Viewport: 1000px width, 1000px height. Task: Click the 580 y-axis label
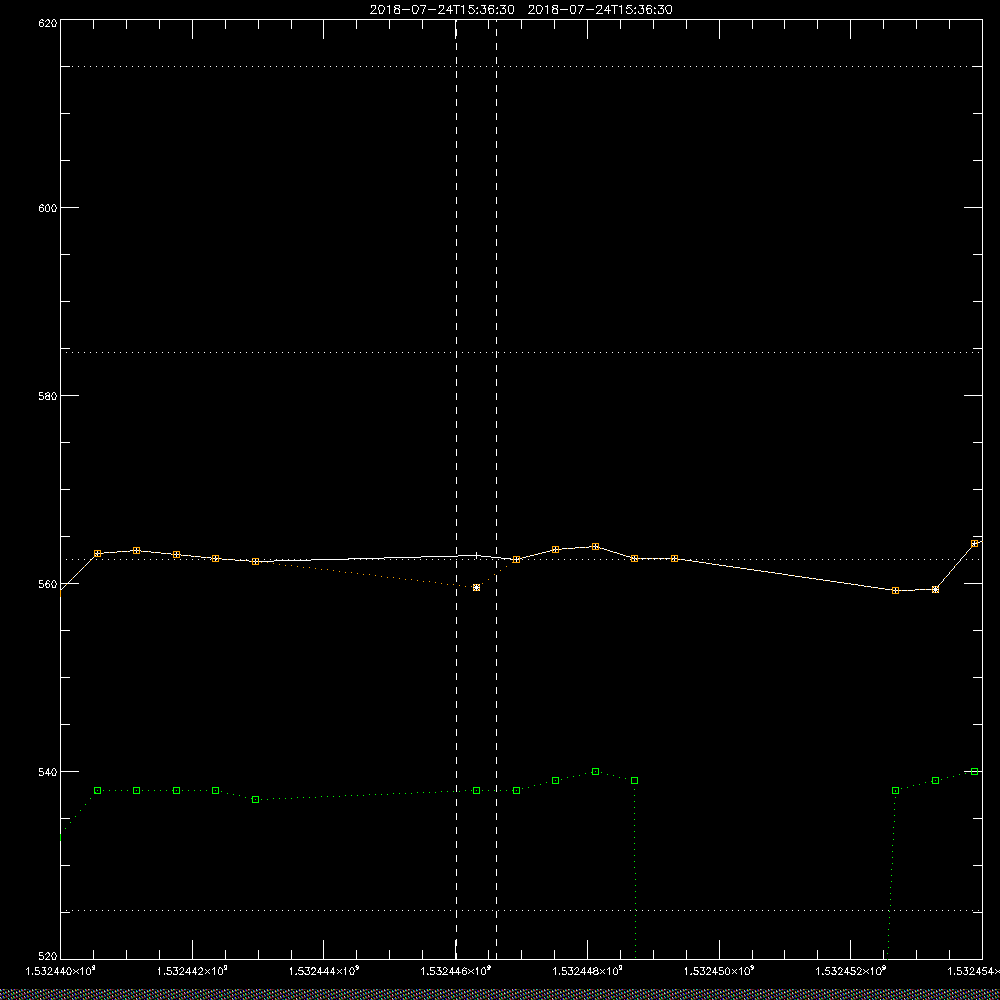pos(48,395)
